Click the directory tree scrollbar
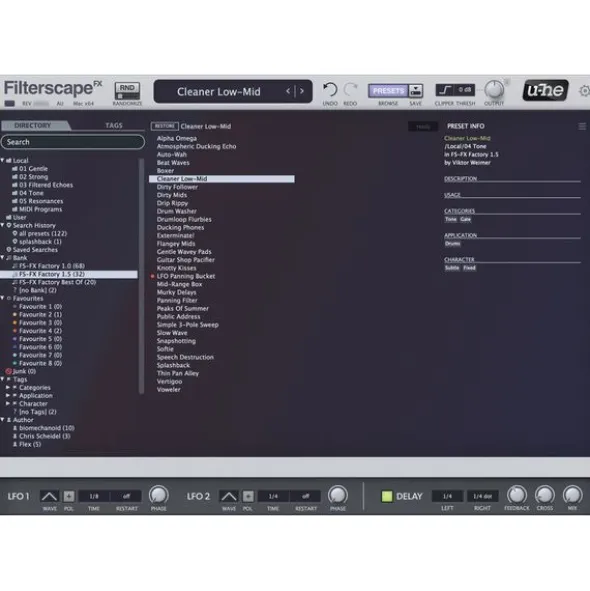The height and width of the screenshot is (591, 590). (141, 276)
